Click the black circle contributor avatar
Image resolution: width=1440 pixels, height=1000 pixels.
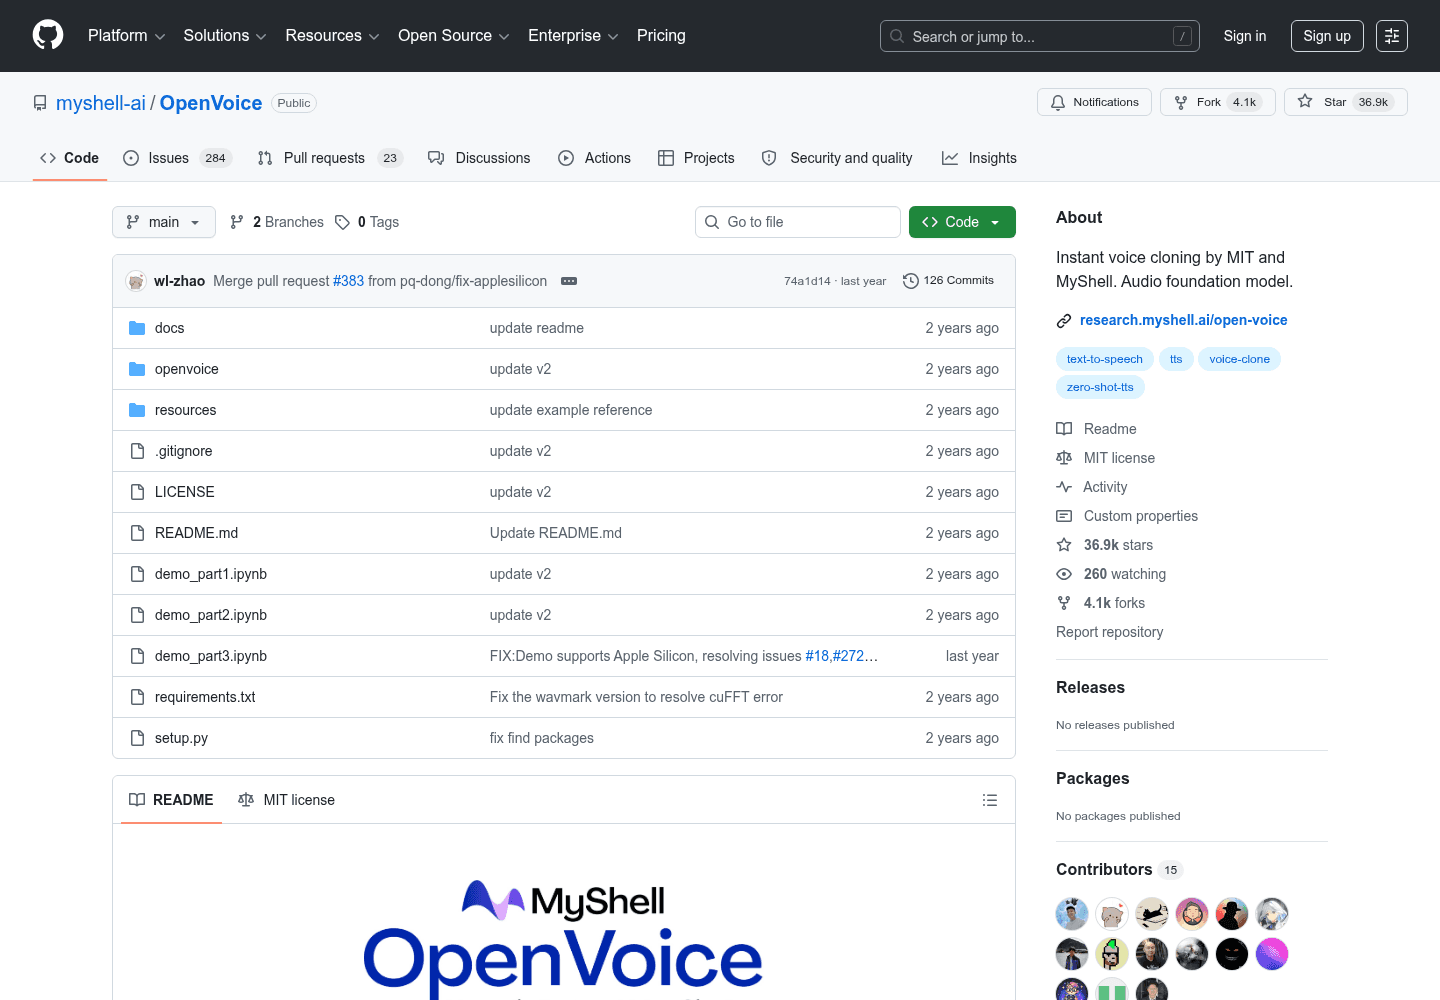pyautogui.click(x=1232, y=954)
